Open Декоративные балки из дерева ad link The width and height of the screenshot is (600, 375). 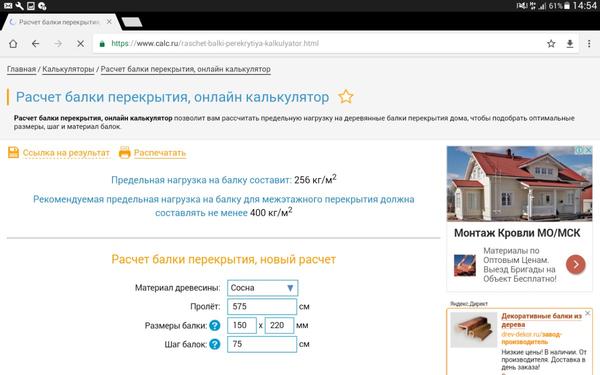(541, 320)
